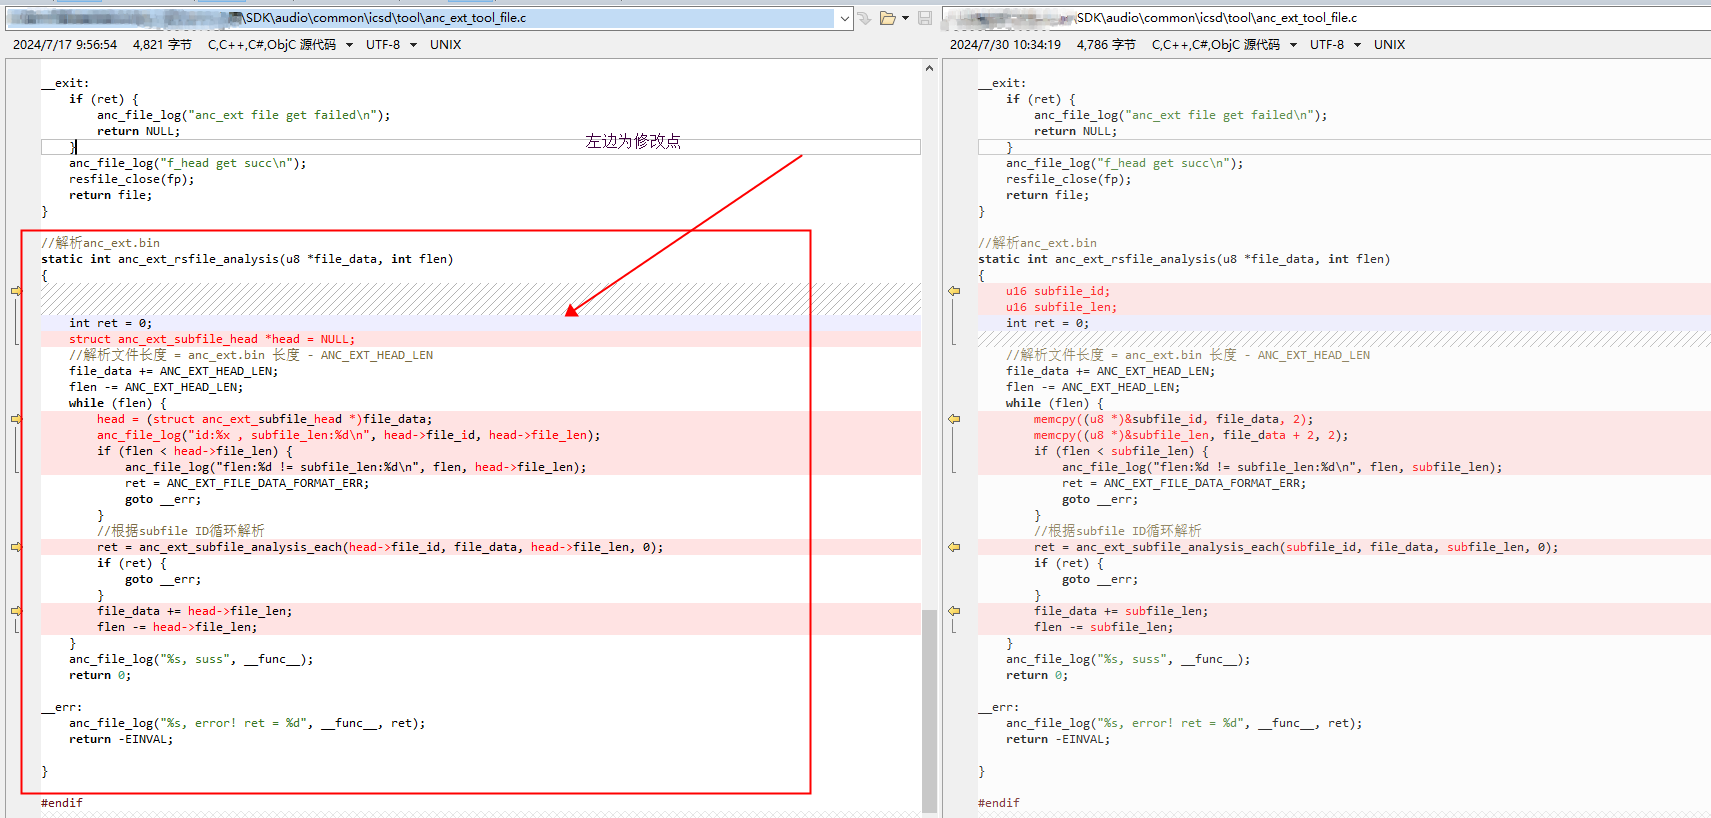Click the left file path input field

(x=420, y=18)
